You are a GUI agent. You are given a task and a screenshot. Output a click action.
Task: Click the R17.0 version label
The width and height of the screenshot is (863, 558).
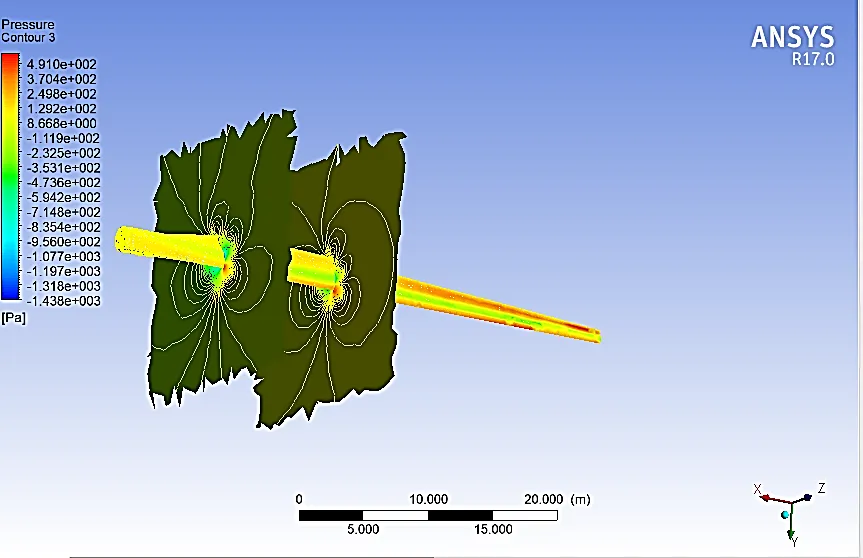click(x=810, y=59)
